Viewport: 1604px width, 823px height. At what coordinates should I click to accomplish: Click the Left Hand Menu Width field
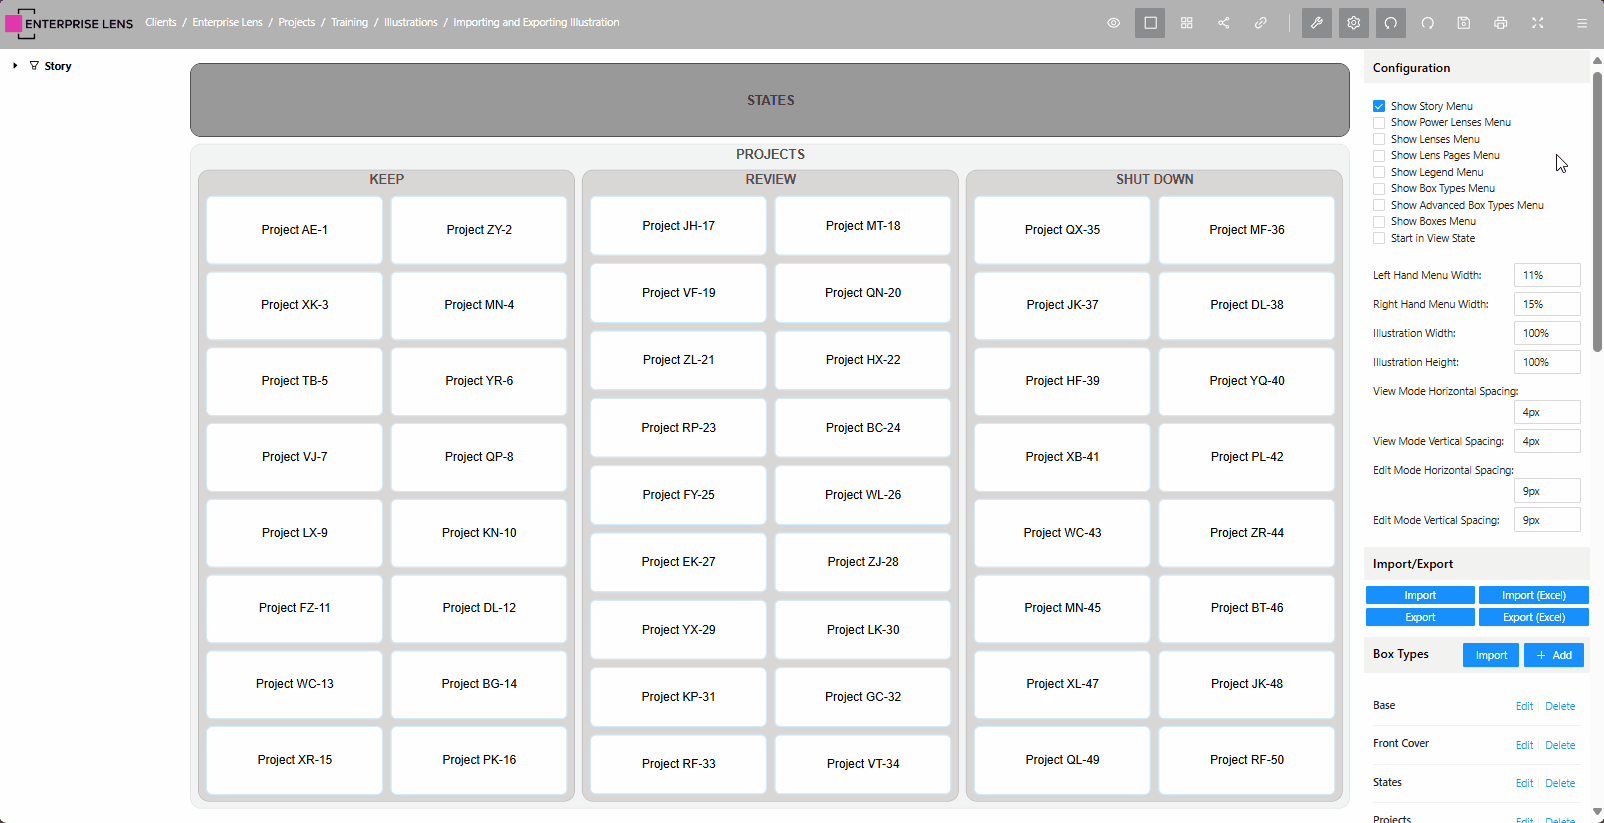point(1547,275)
